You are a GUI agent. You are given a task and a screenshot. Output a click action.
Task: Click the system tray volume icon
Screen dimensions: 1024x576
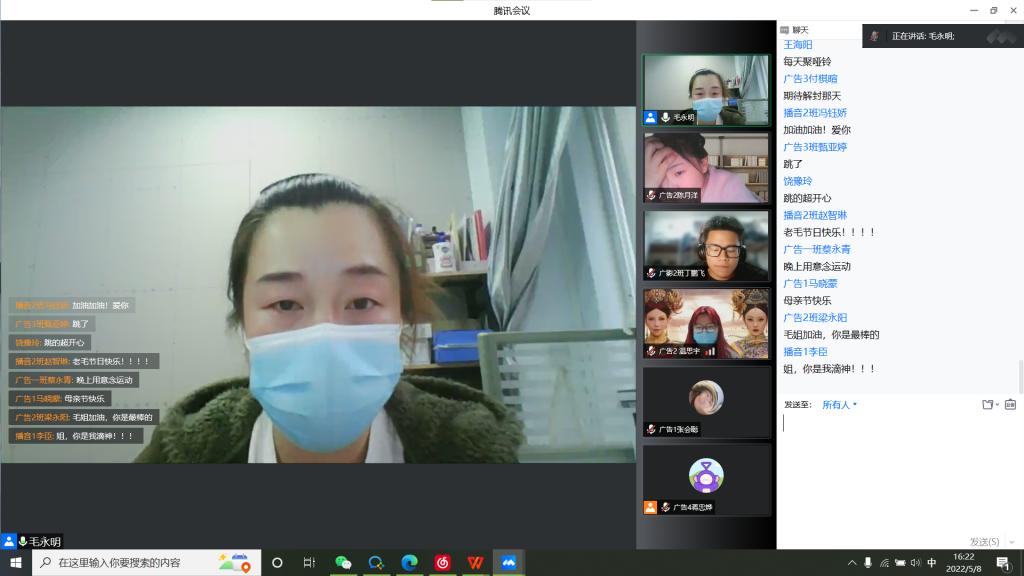pos(915,563)
